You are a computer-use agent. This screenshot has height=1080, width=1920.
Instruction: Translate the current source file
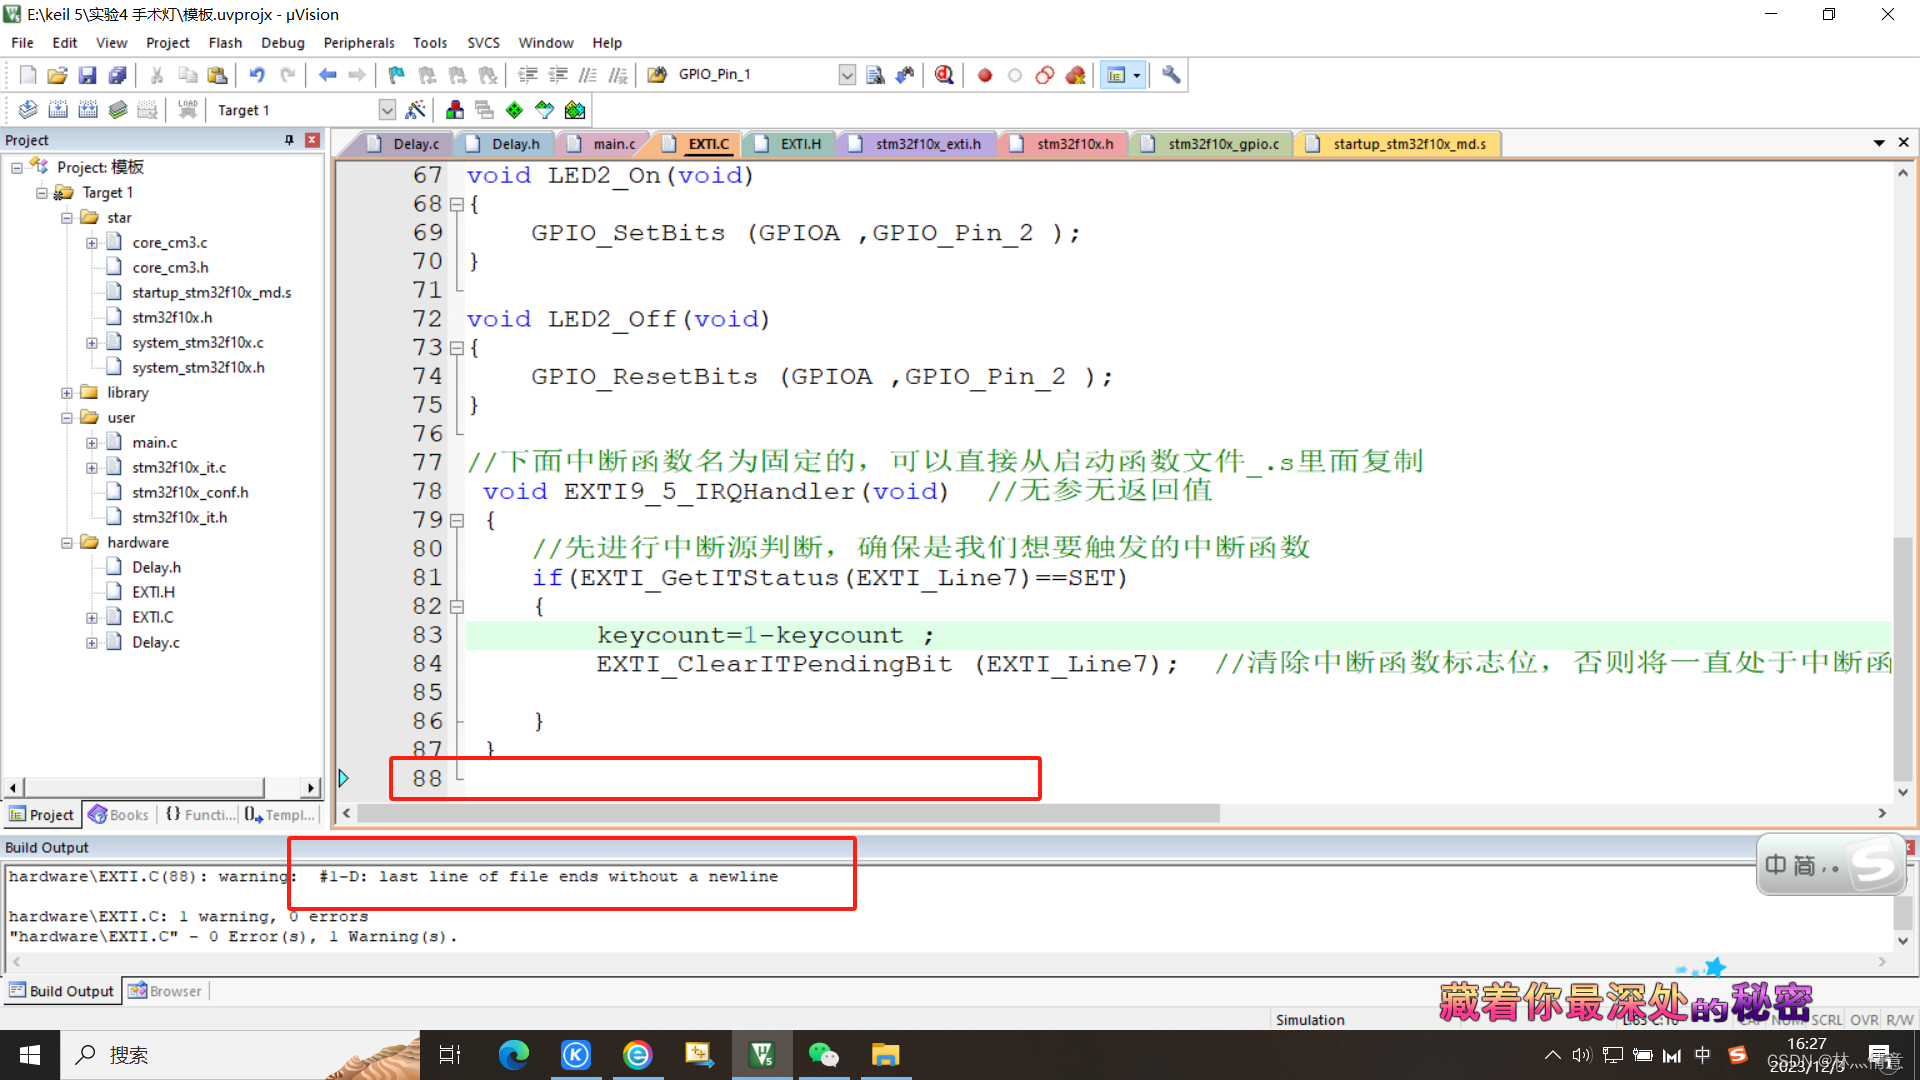[27, 109]
